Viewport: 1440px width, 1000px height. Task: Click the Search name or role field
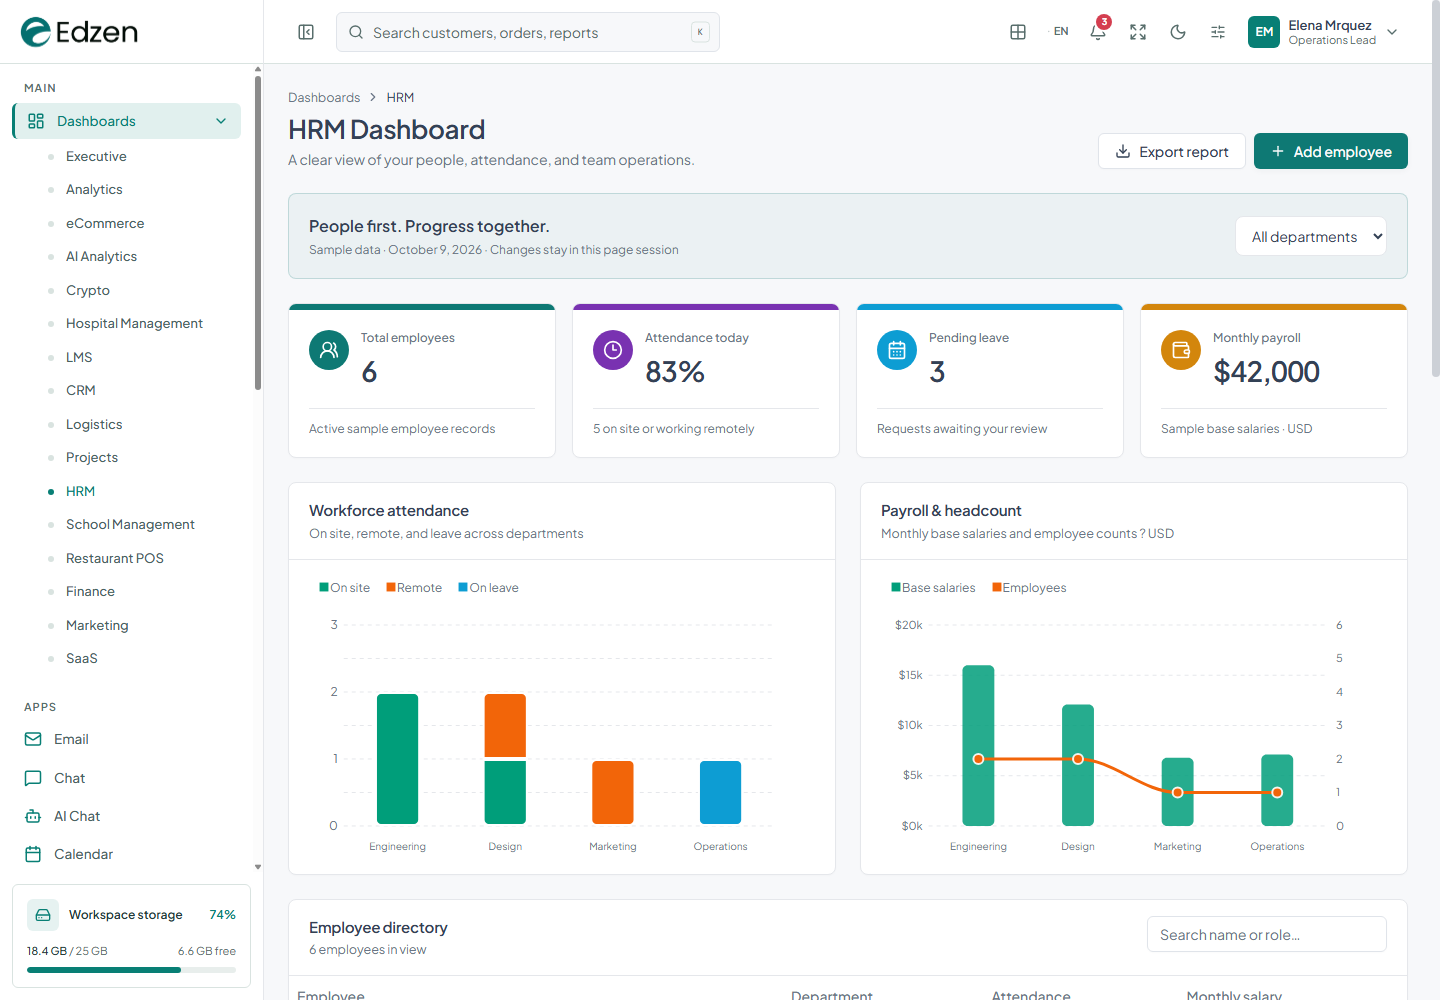[1267, 934]
